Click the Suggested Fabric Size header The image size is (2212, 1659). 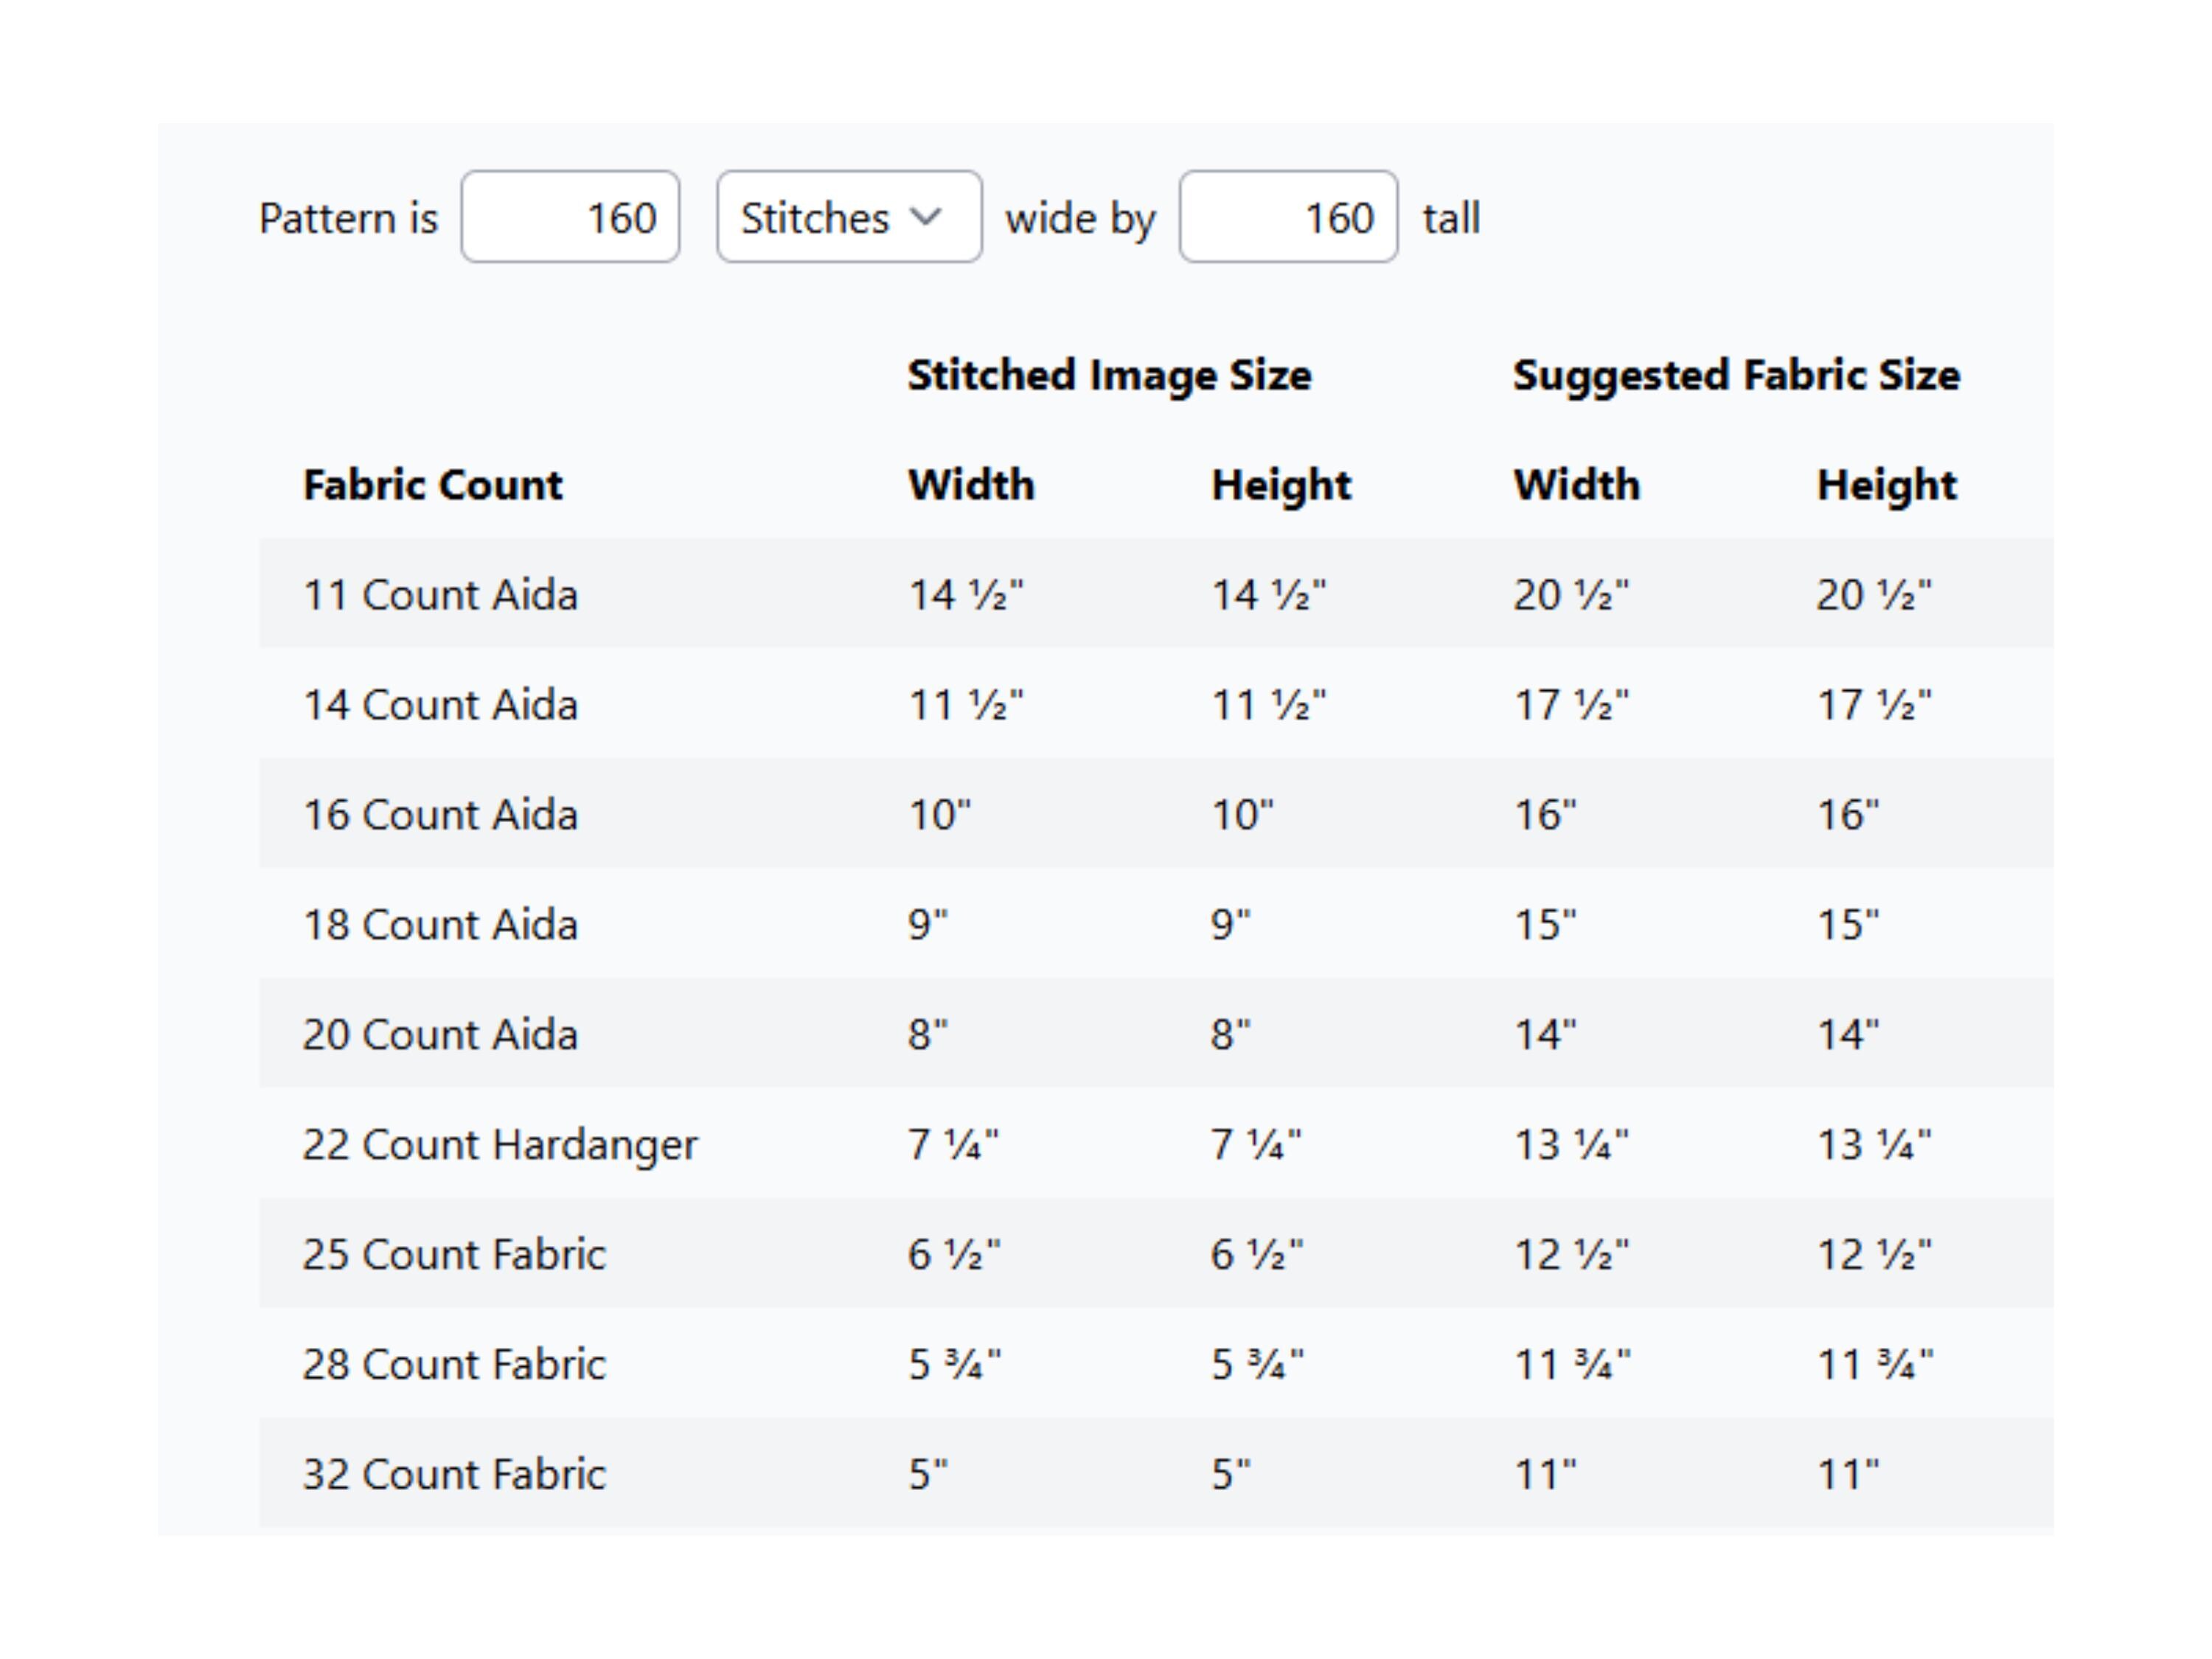click(x=1736, y=376)
